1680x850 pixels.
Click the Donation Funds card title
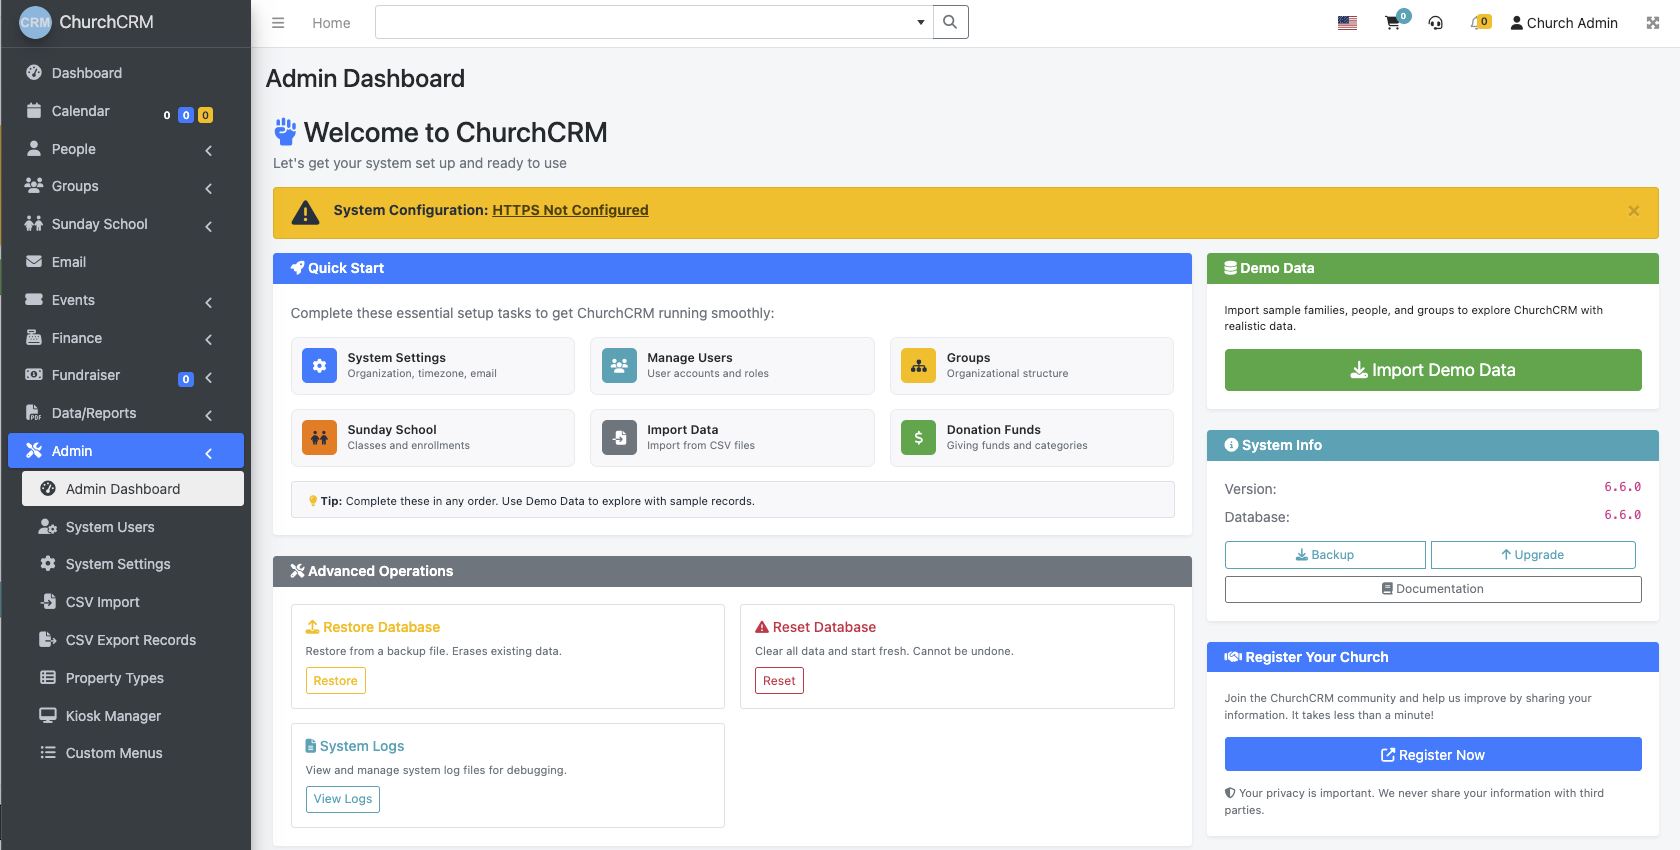click(994, 430)
